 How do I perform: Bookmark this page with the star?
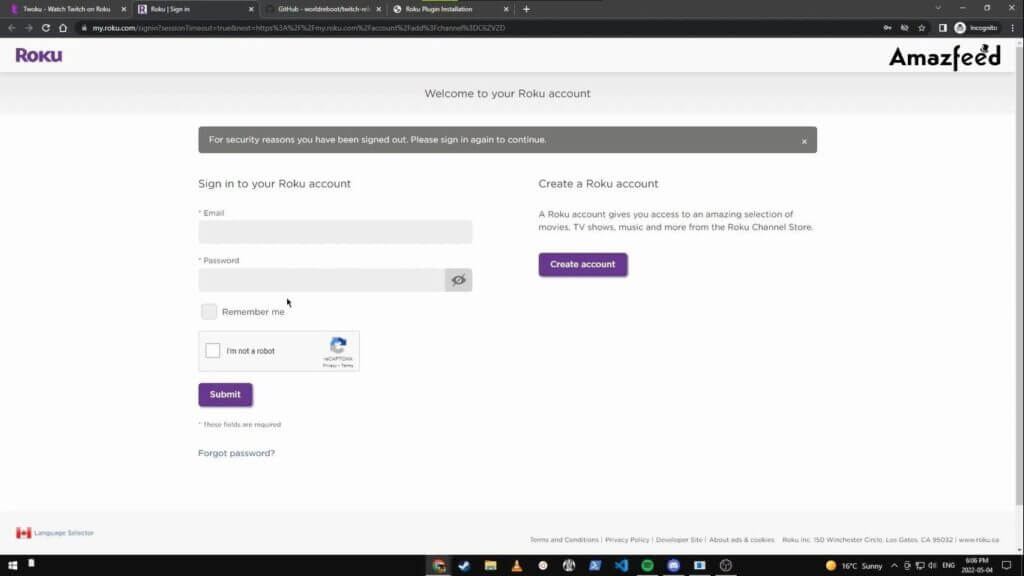click(x=921, y=28)
